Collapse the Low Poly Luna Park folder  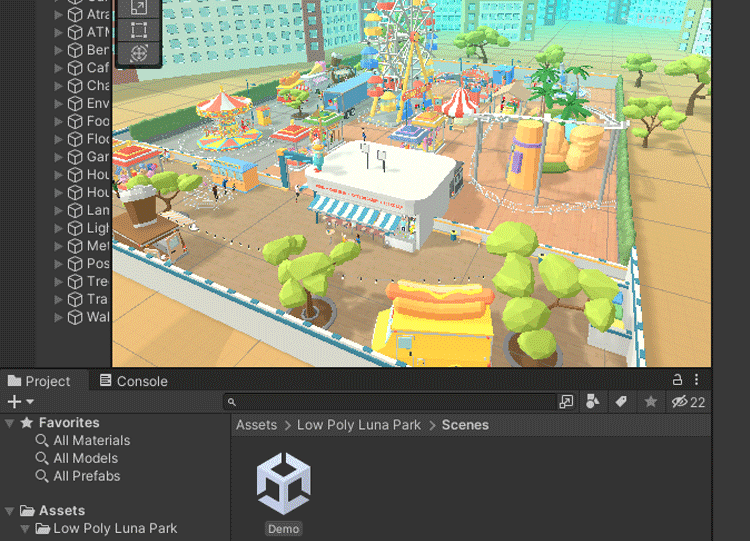(x=25, y=529)
